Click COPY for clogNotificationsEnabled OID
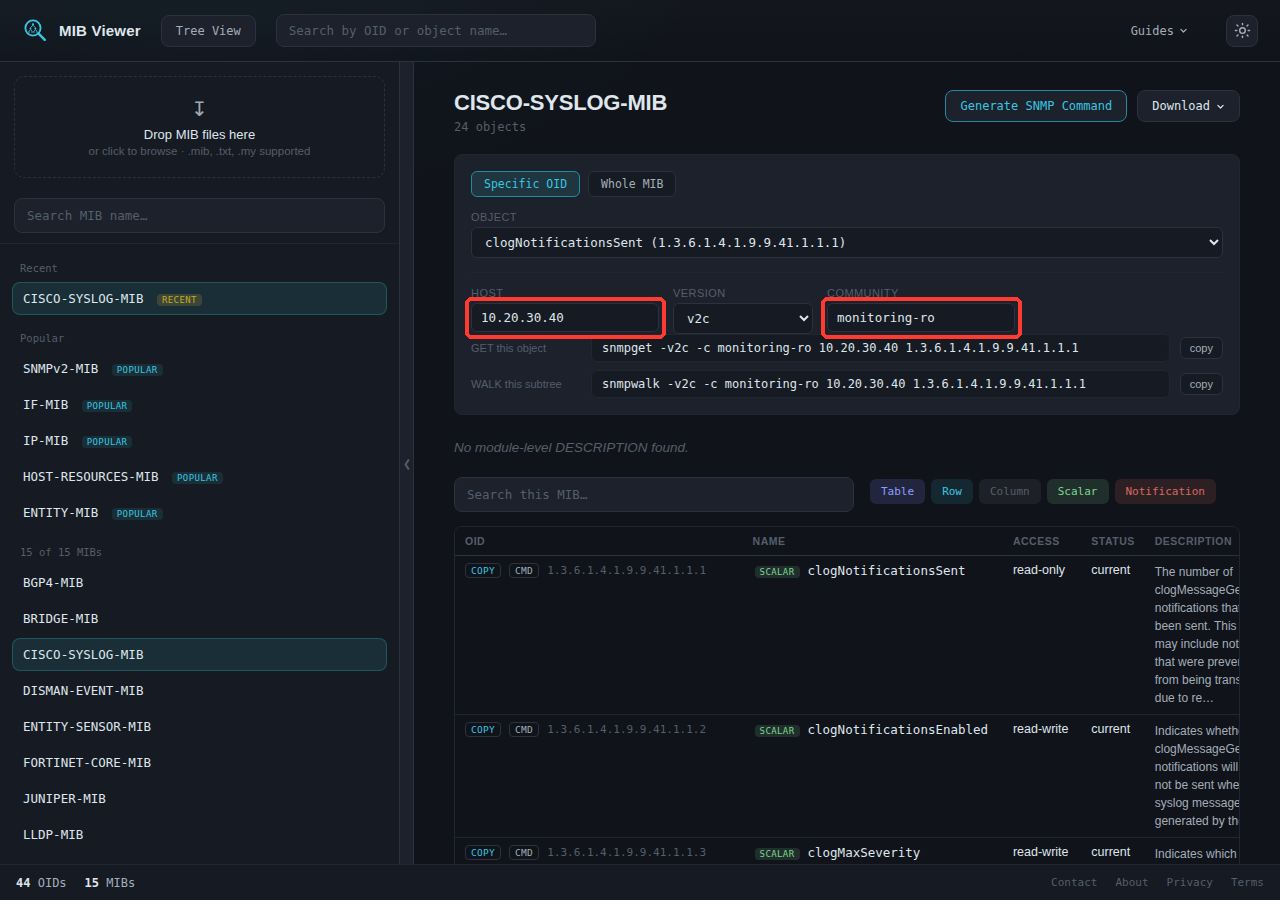This screenshot has width=1280, height=900. point(483,730)
